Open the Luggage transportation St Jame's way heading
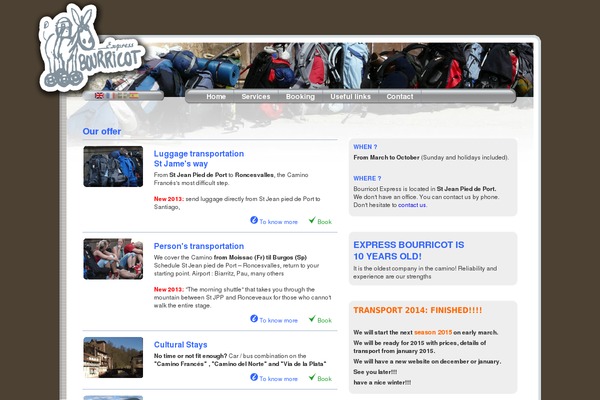This screenshot has width=600, height=400. (199, 159)
